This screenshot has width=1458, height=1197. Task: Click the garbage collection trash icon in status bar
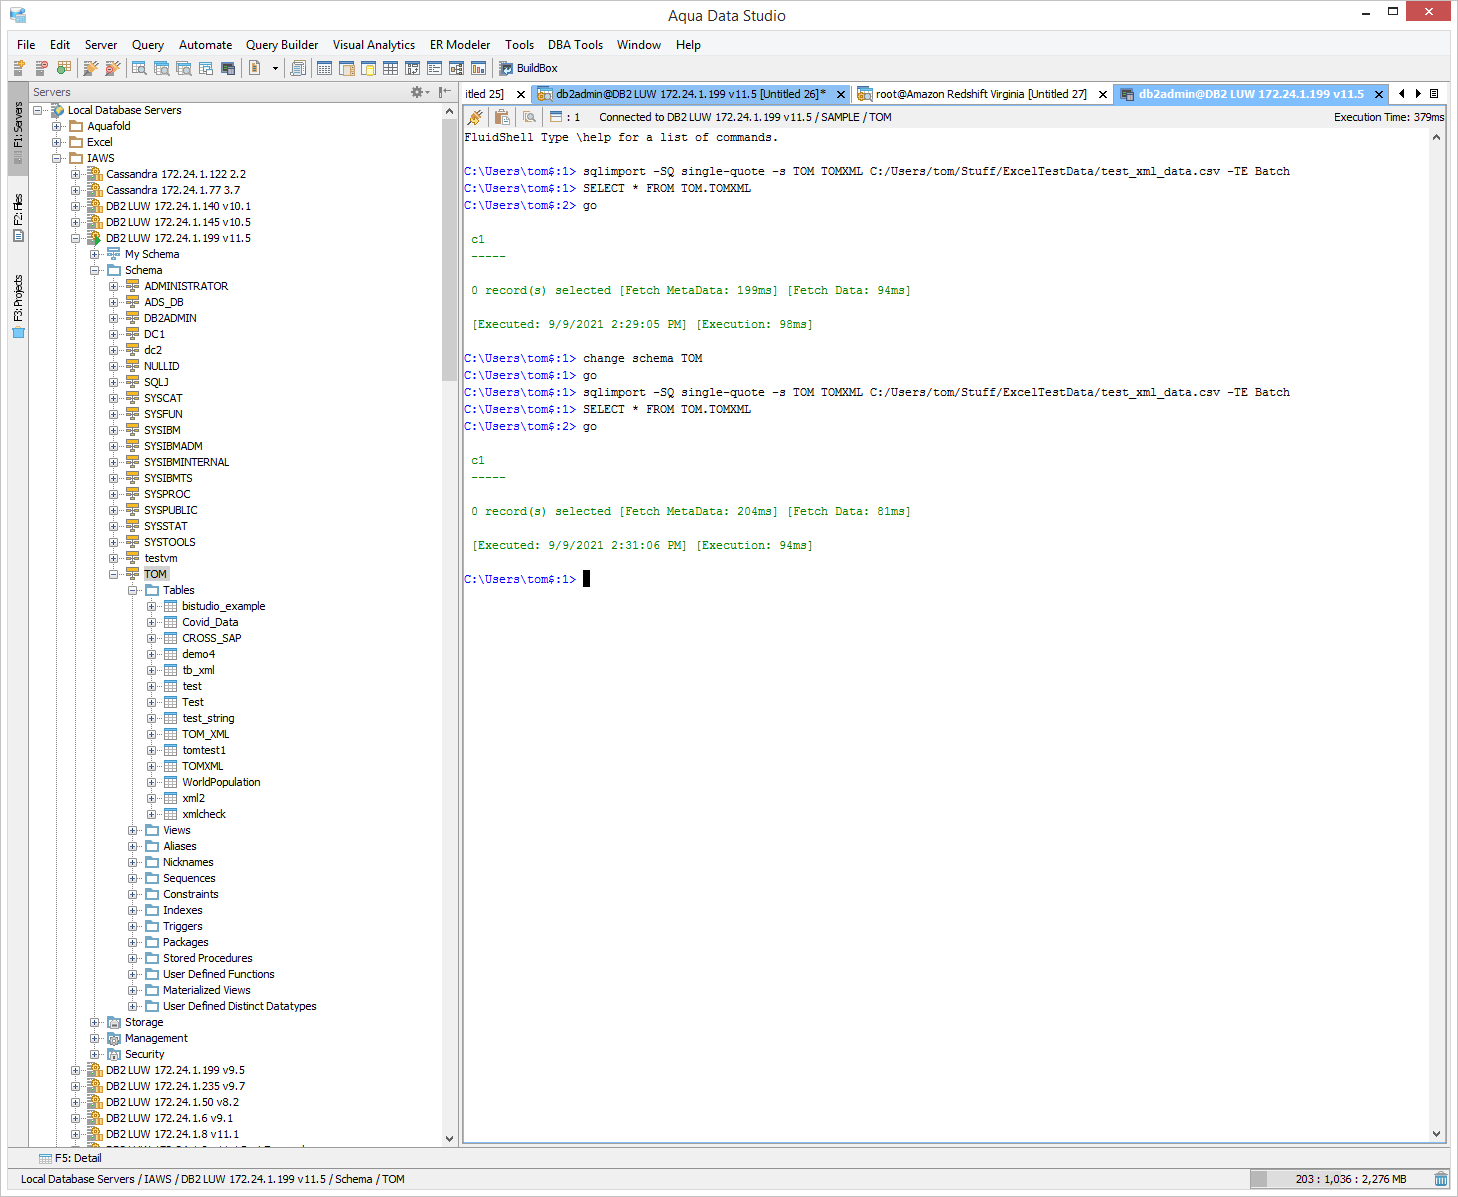pos(1440,1179)
